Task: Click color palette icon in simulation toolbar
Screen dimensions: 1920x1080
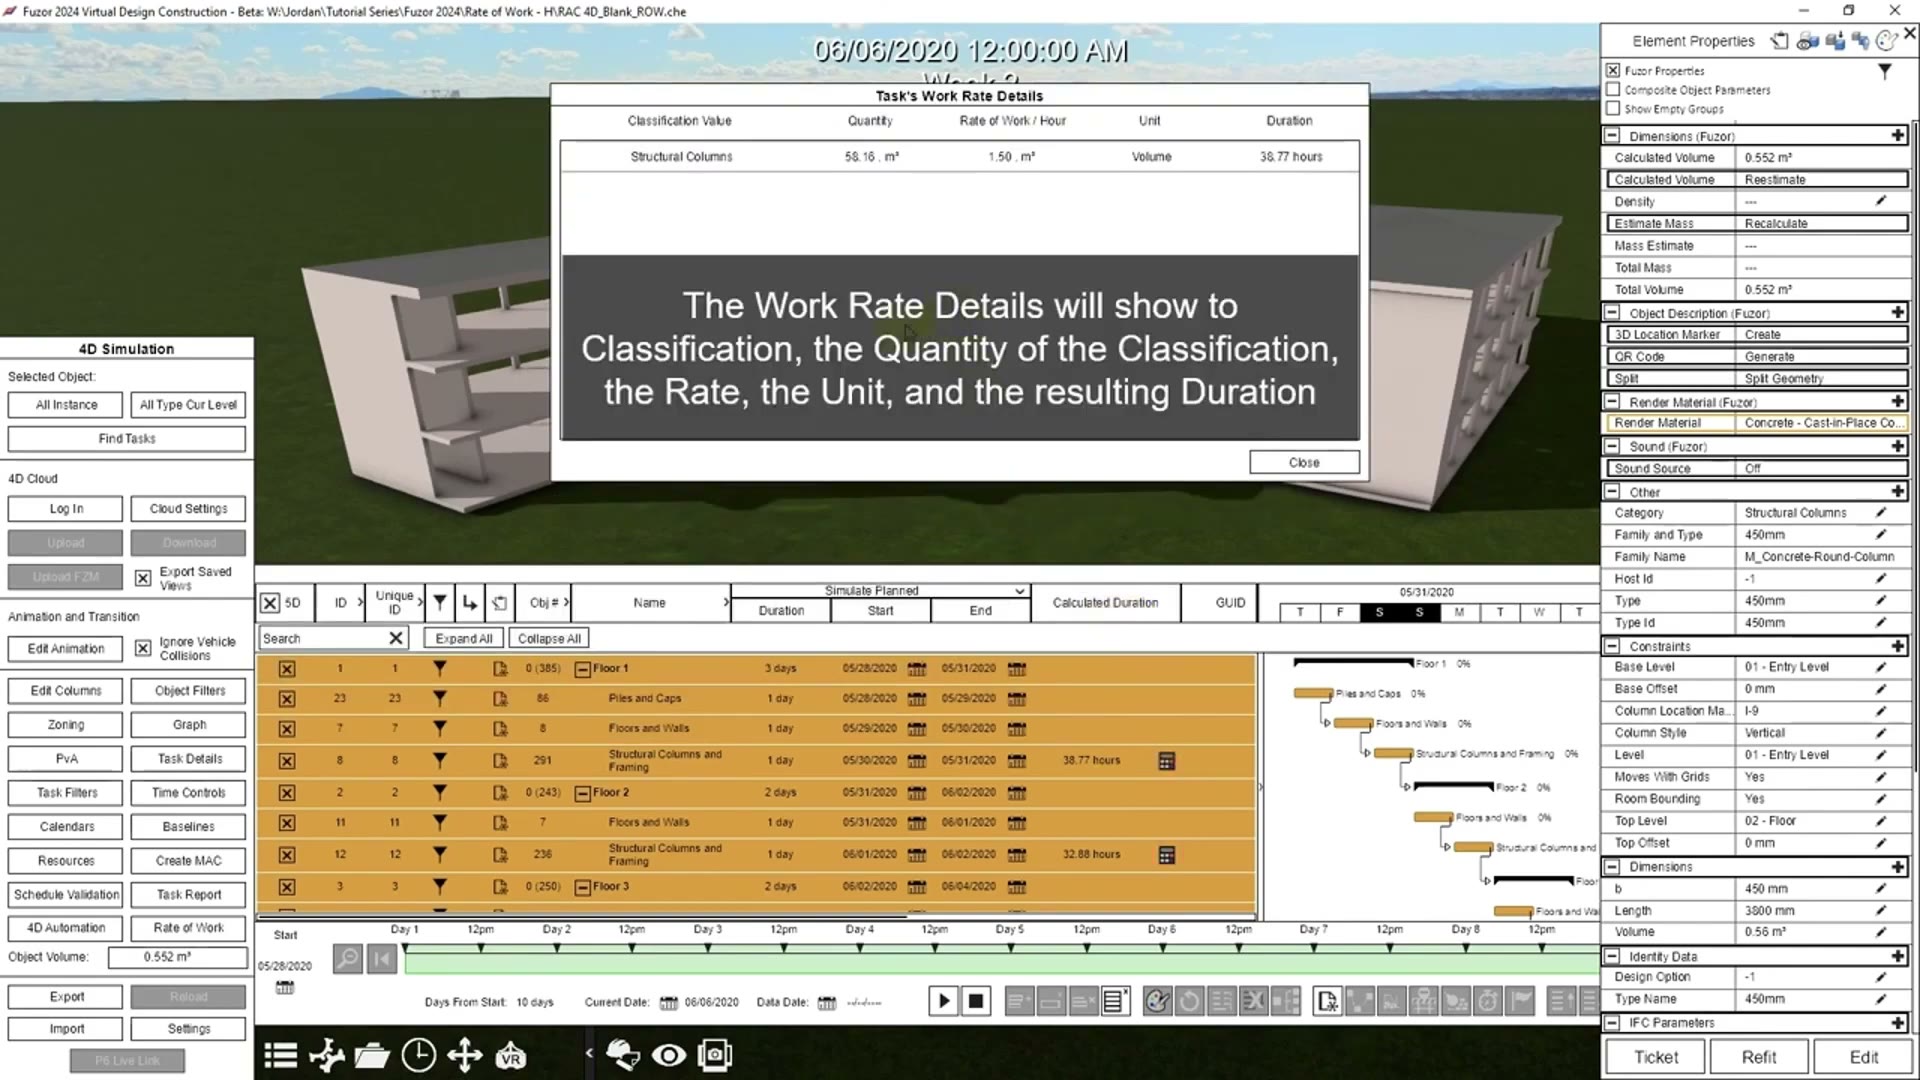Action: click(1157, 1001)
